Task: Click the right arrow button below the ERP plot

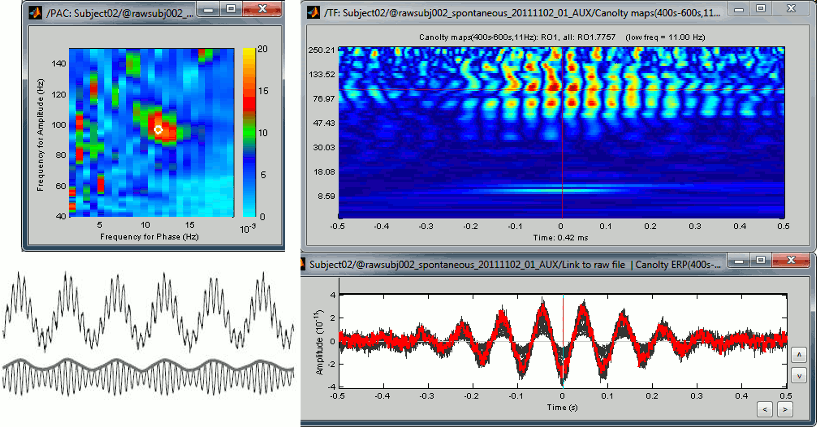Action: point(785,408)
